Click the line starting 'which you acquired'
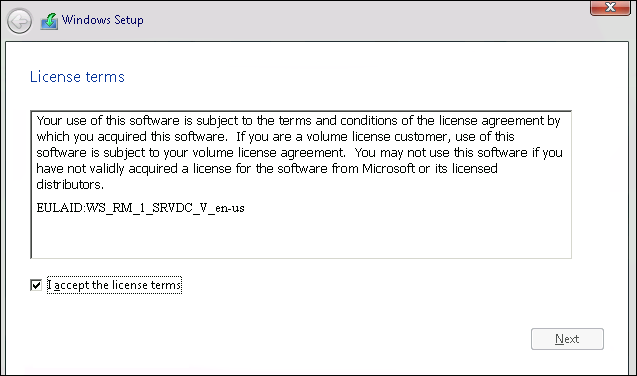 (275, 137)
